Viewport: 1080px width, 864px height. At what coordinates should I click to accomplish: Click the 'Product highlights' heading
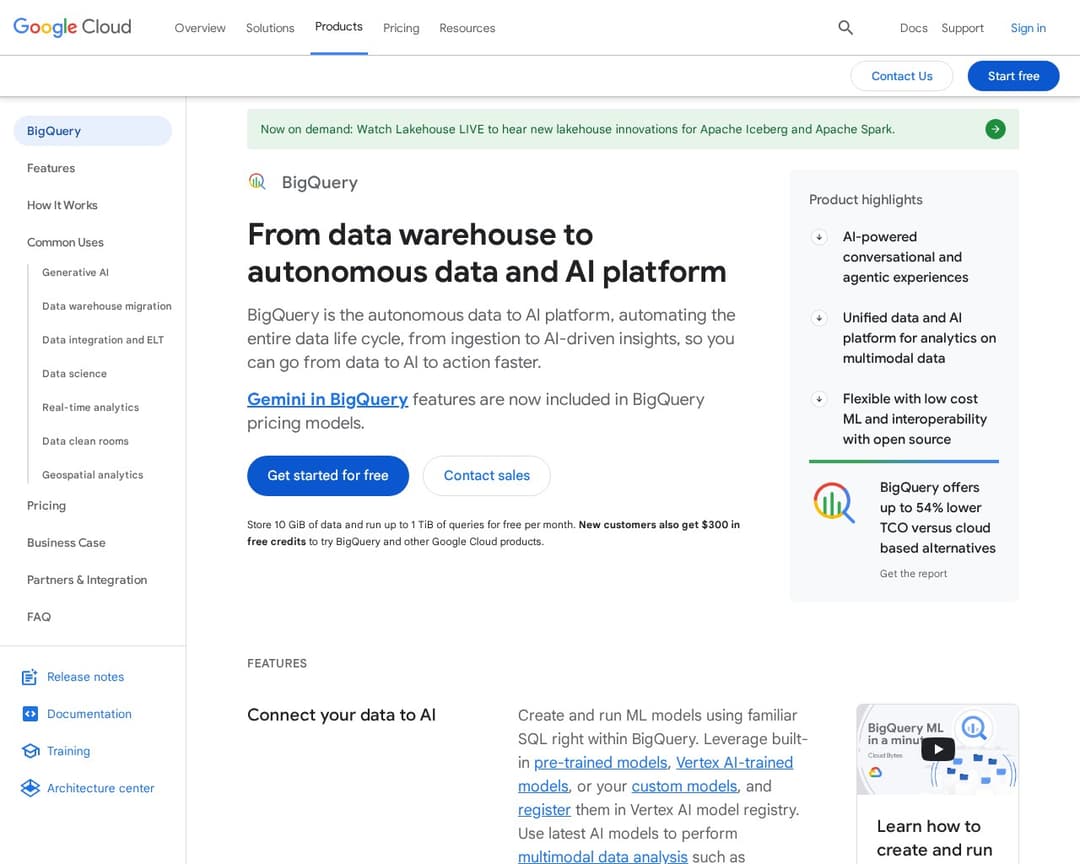pyautogui.click(x=865, y=200)
